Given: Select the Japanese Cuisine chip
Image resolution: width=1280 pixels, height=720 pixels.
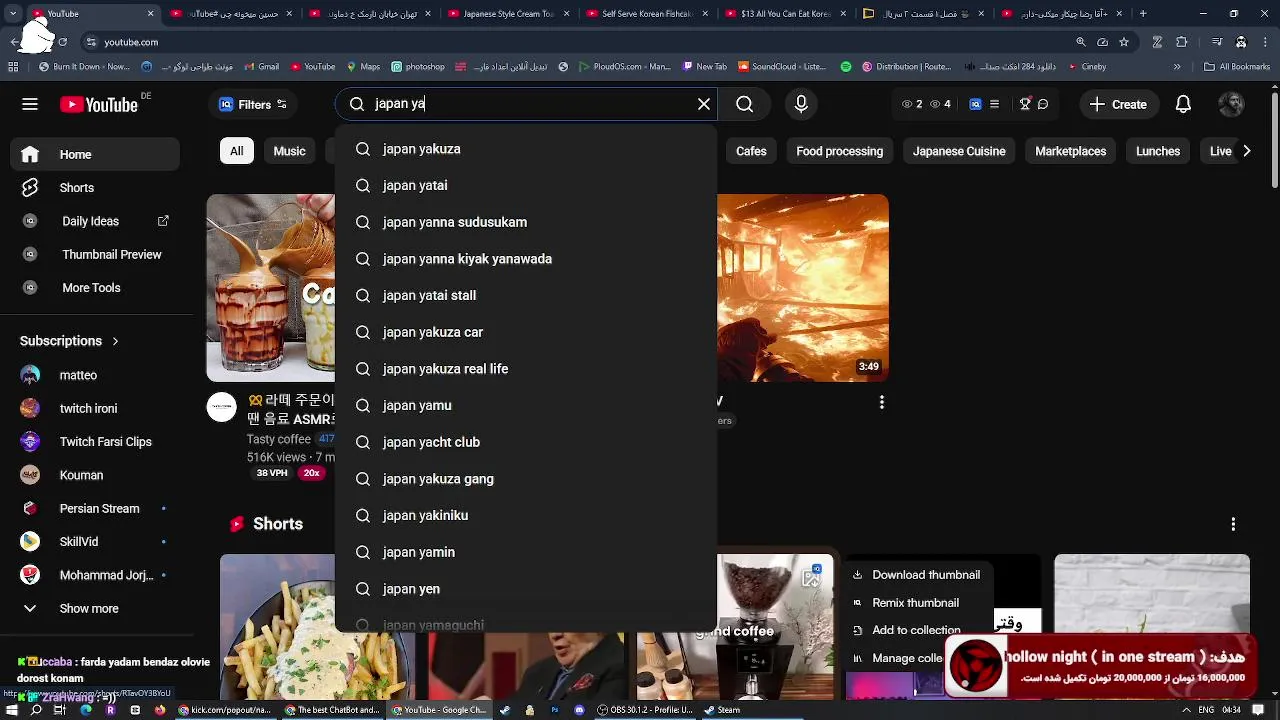Looking at the screenshot, I should tap(959, 151).
